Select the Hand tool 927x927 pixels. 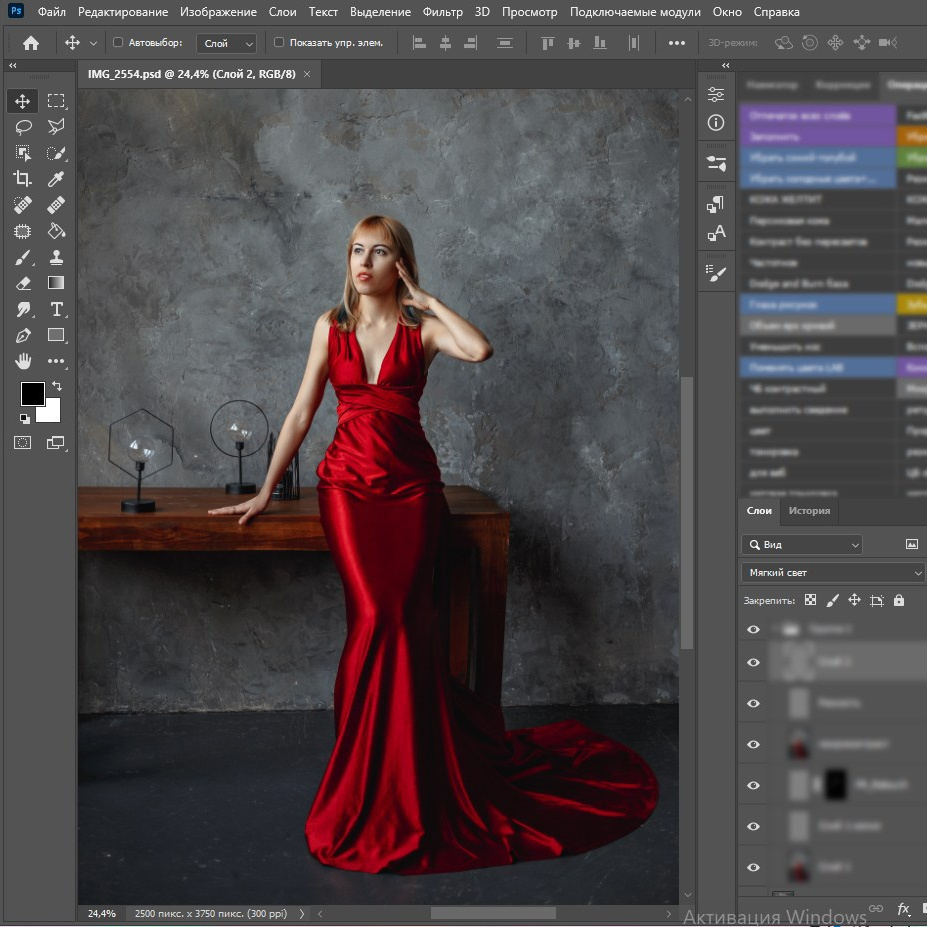(22, 361)
